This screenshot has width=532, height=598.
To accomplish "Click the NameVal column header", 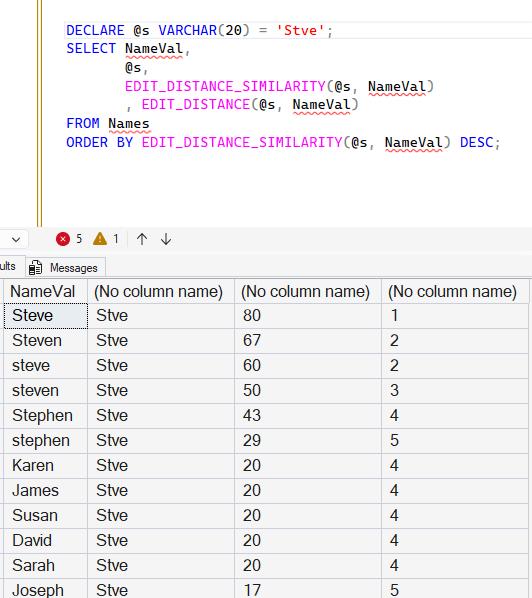I will 45,291.
